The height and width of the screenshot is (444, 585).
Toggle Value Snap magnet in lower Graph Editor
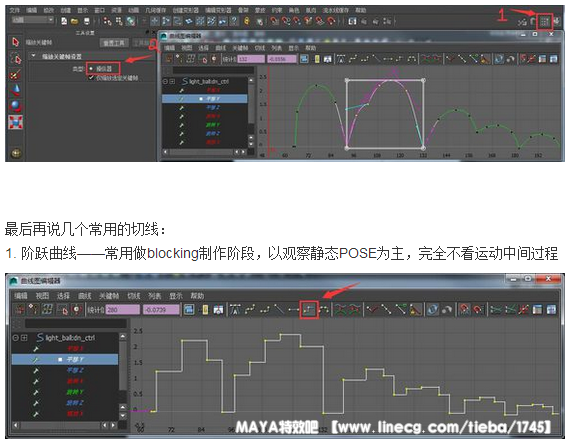click(478, 309)
